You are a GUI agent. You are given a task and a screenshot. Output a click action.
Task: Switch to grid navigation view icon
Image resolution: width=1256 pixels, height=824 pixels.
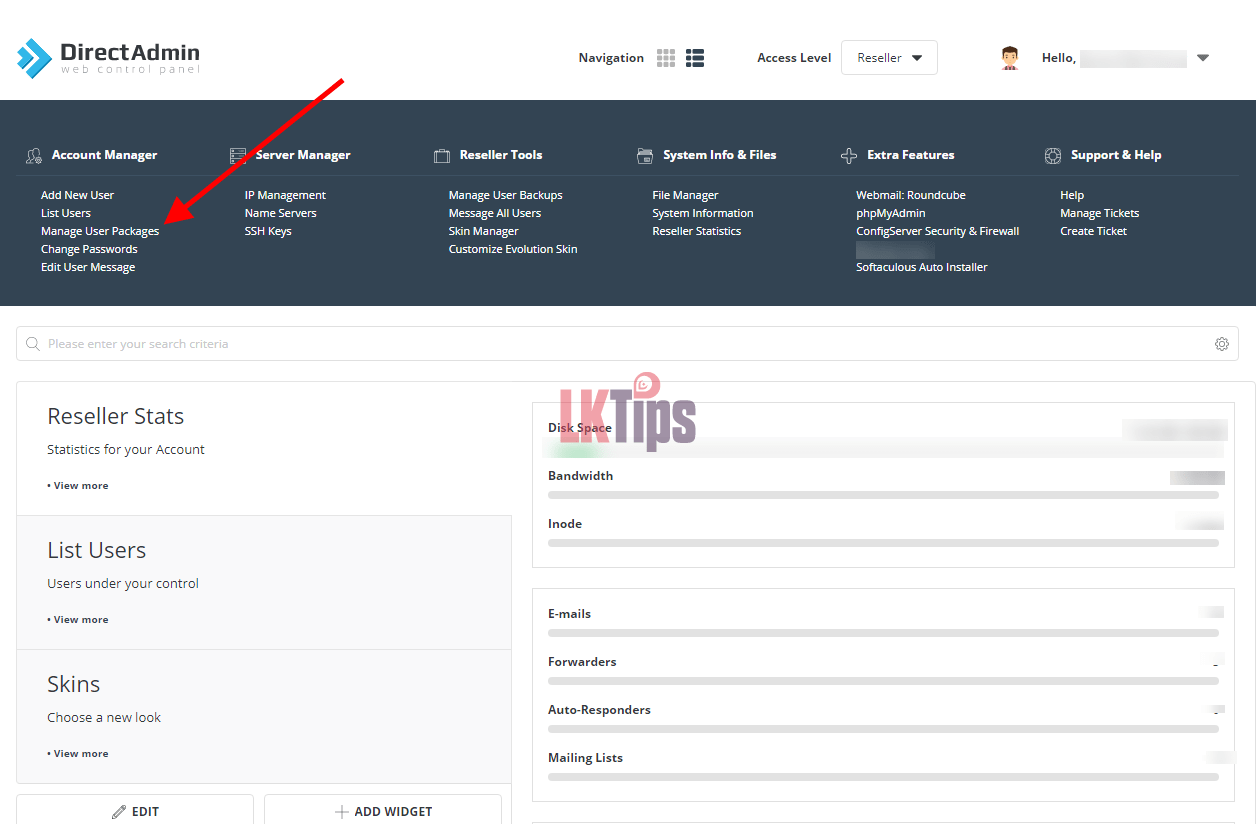[x=666, y=58]
